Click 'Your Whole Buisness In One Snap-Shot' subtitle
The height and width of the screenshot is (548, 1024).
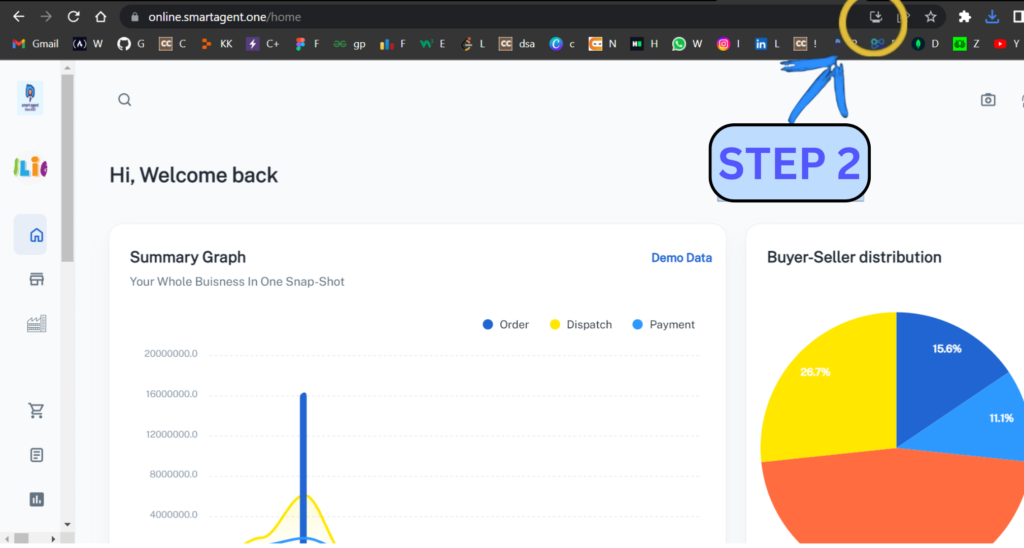(x=236, y=282)
